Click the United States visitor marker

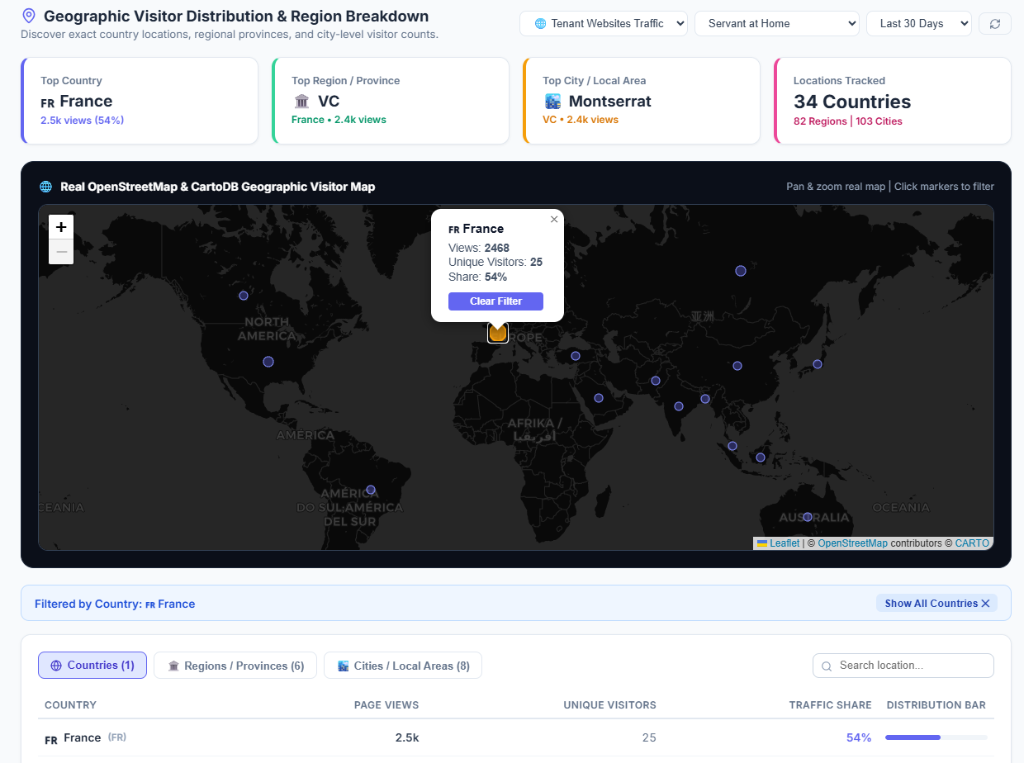[268, 361]
